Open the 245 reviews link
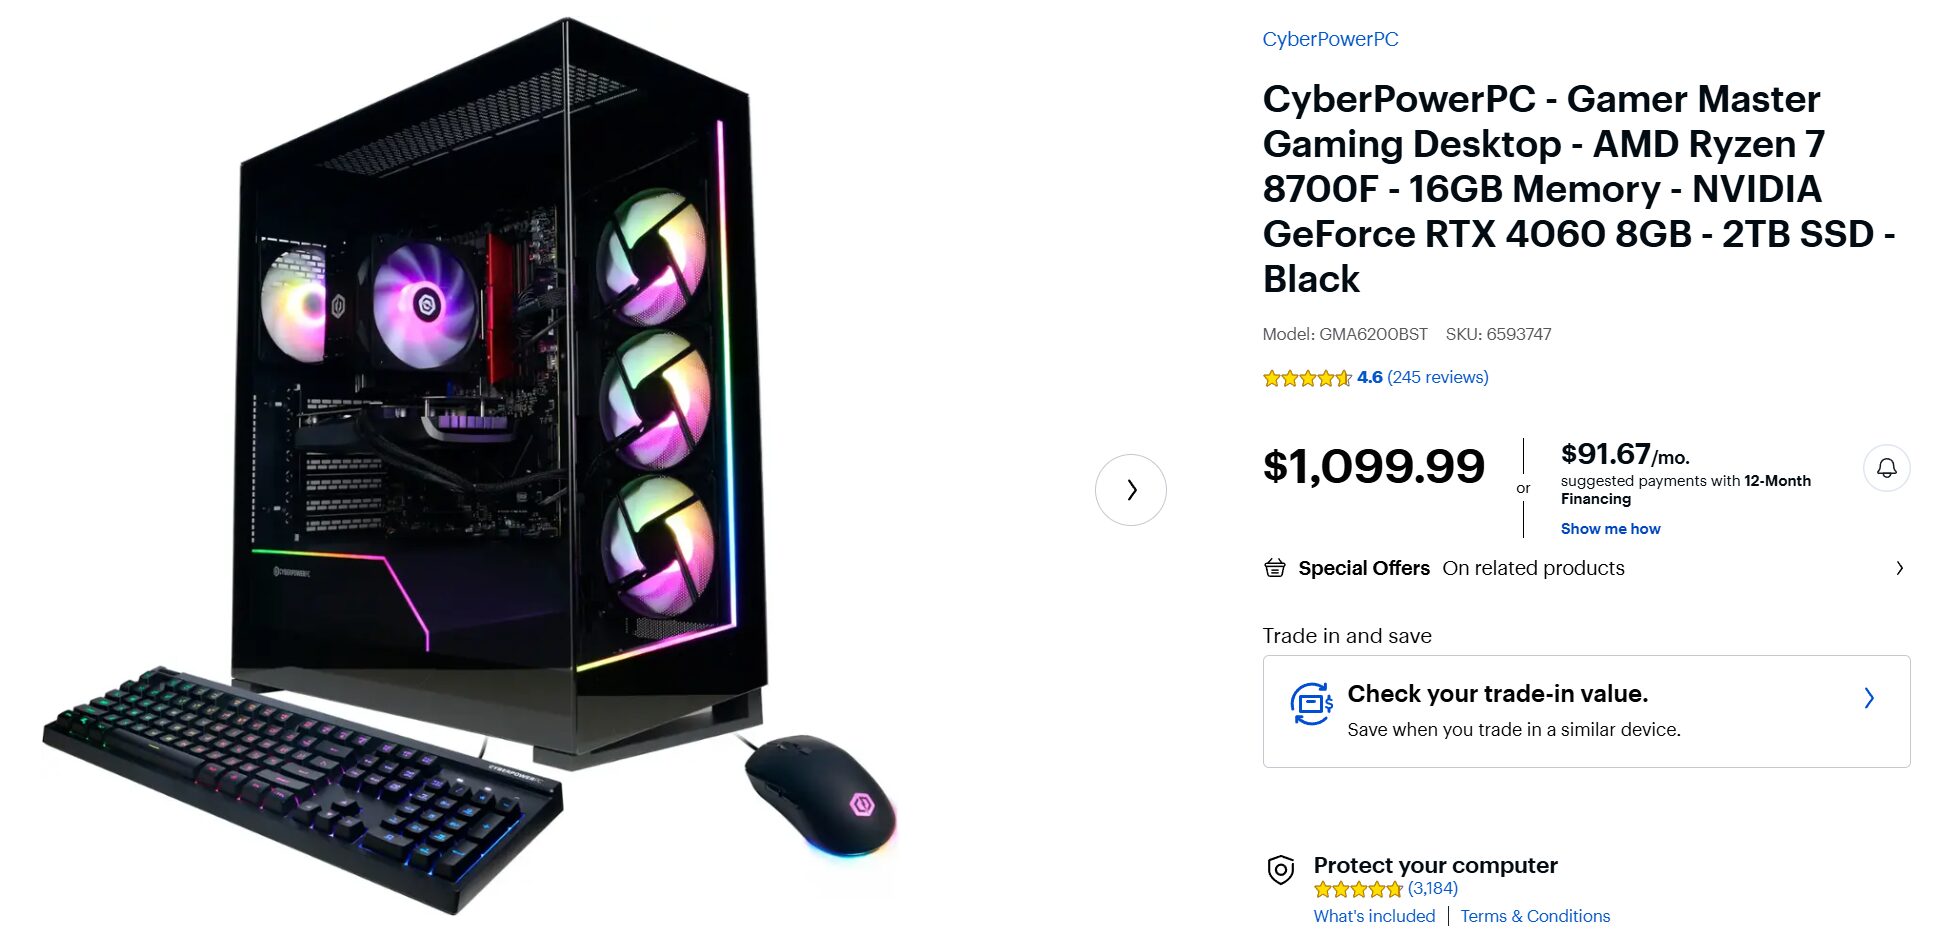This screenshot has height=940, width=1954. [x=1438, y=377]
